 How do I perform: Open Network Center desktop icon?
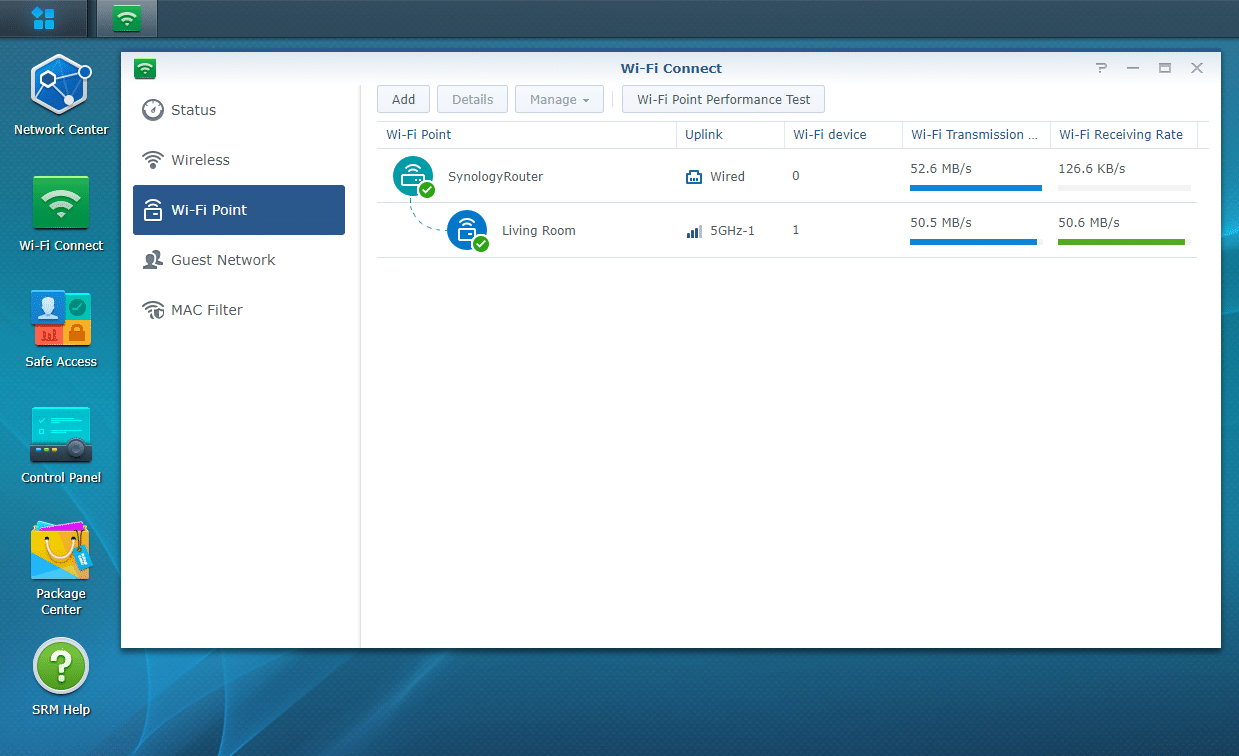60,85
